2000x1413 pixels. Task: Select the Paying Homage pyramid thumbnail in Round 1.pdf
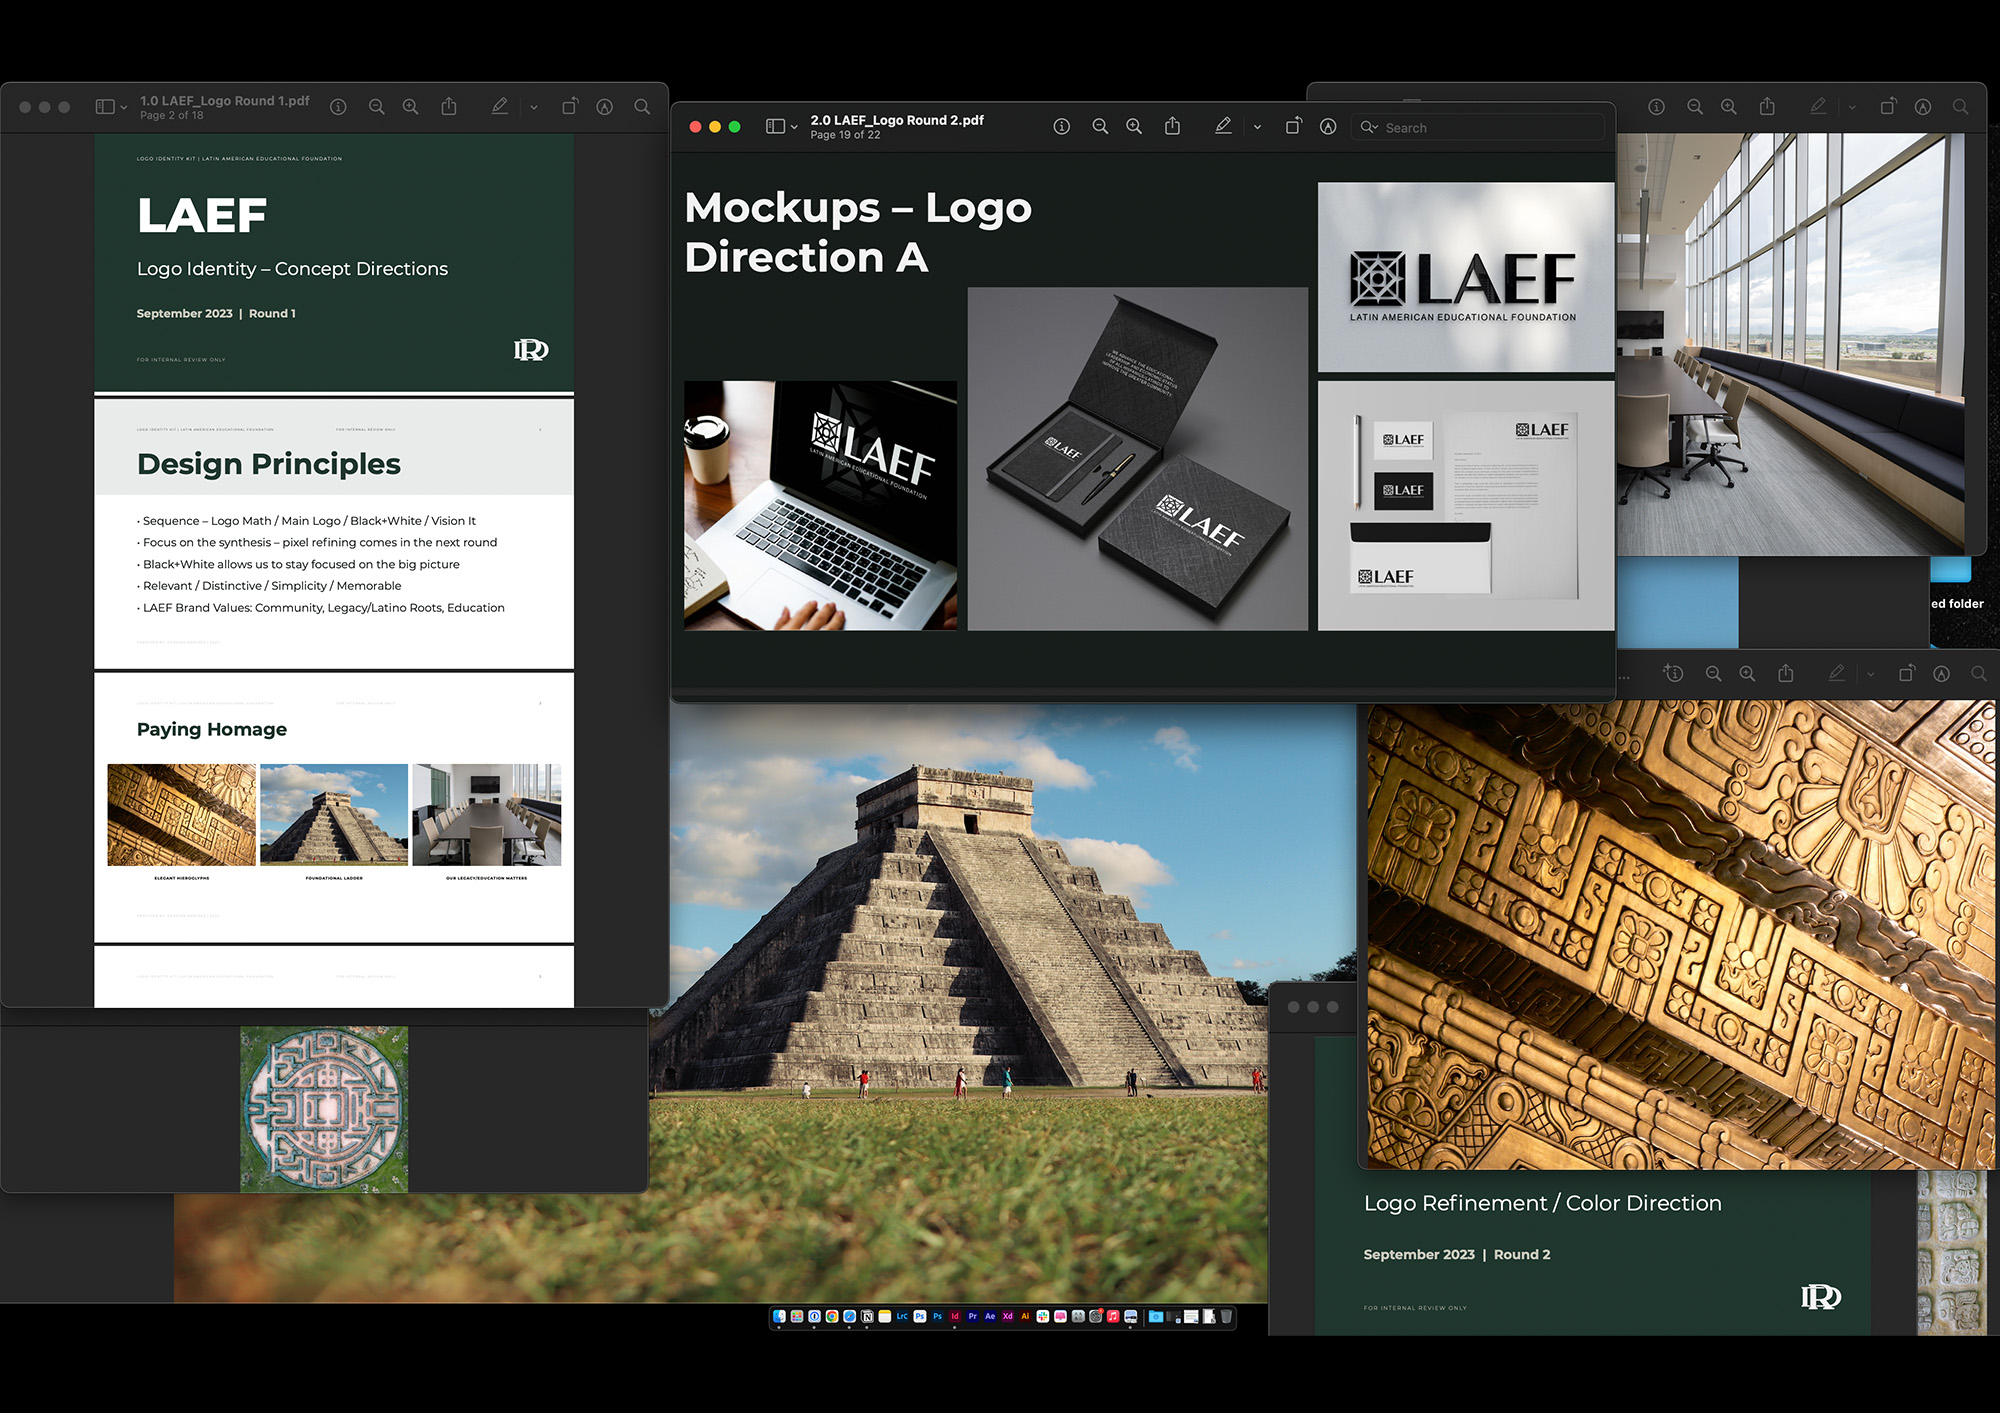click(x=333, y=815)
